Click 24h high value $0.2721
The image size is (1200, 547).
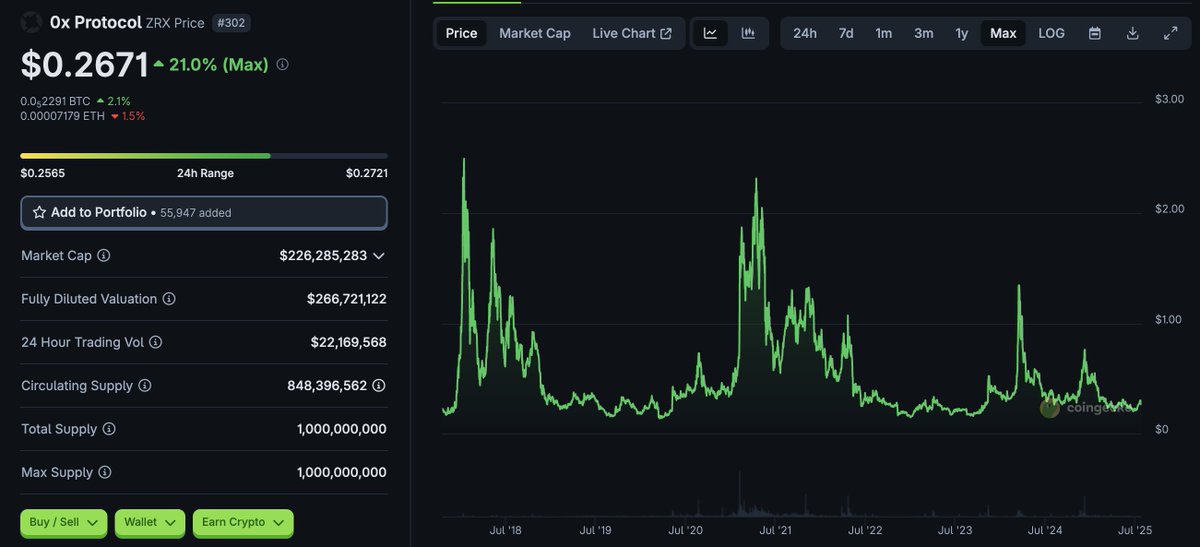[x=367, y=173]
